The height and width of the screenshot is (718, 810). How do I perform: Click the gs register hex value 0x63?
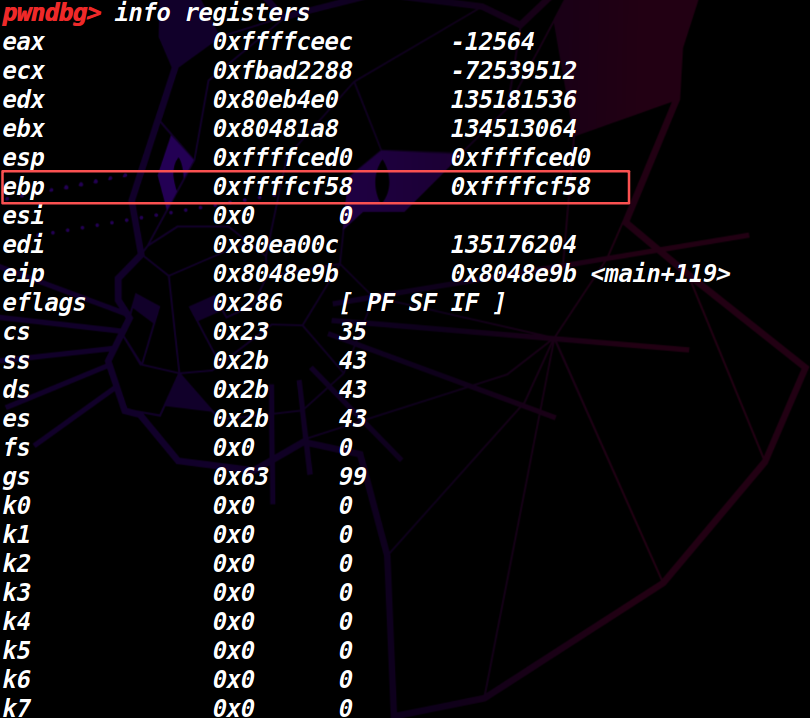[240, 476]
